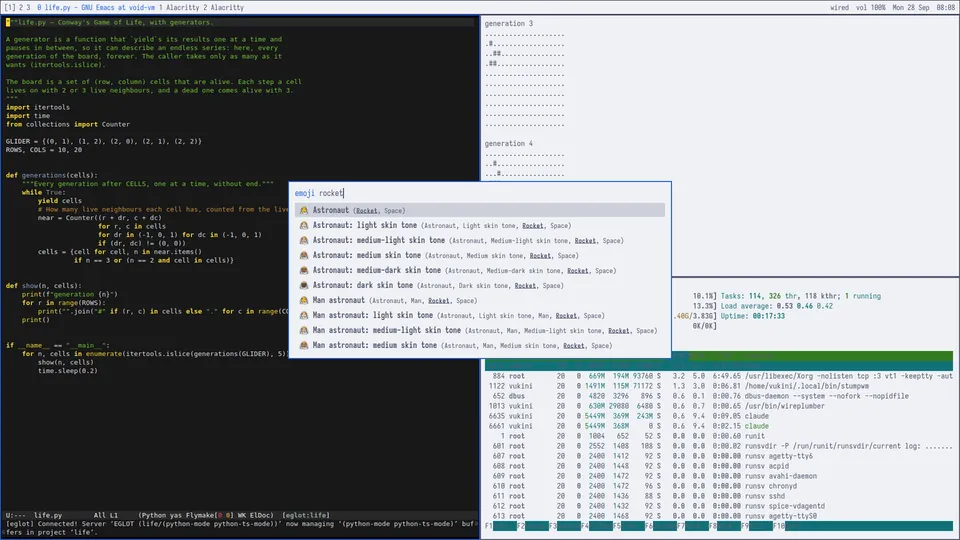Viewport: 960px width, 540px height.
Task: Click the emoji icon beside 'Astronaut: dark skin tone'
Action: (x=304, y=285)
